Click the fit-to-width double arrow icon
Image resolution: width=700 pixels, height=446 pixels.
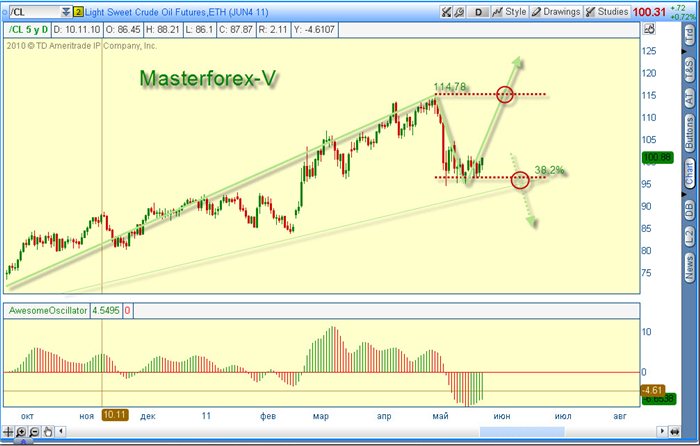click(675, 432)
